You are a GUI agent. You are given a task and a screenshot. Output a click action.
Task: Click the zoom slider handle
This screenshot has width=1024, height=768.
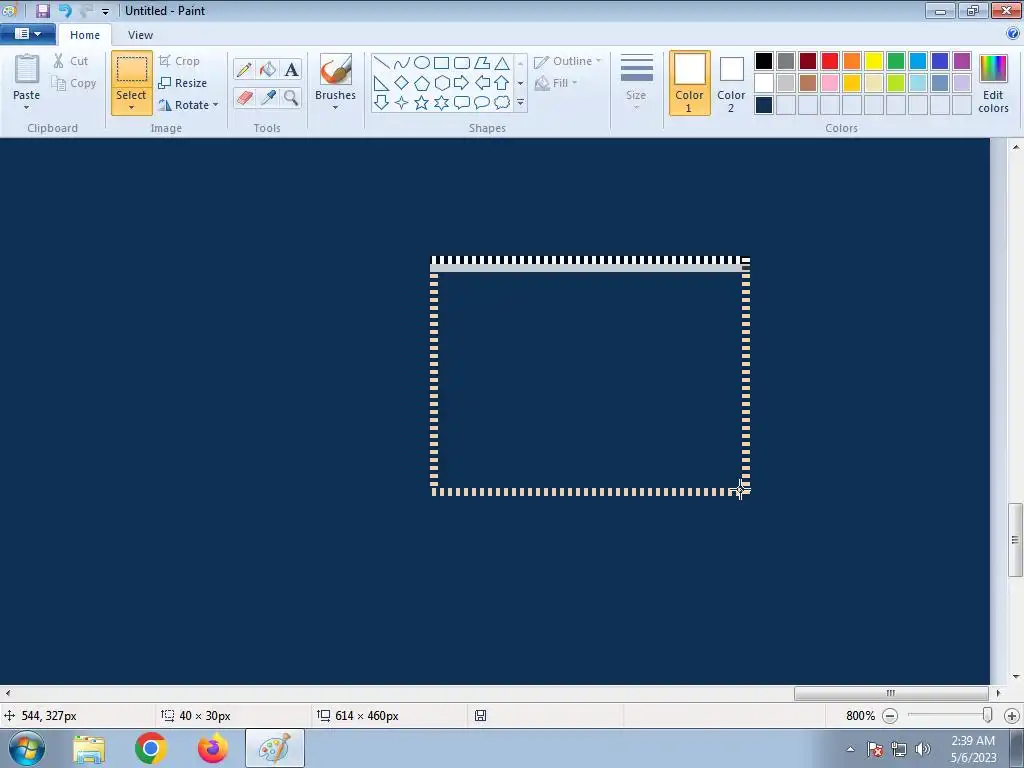coord(987,715)
